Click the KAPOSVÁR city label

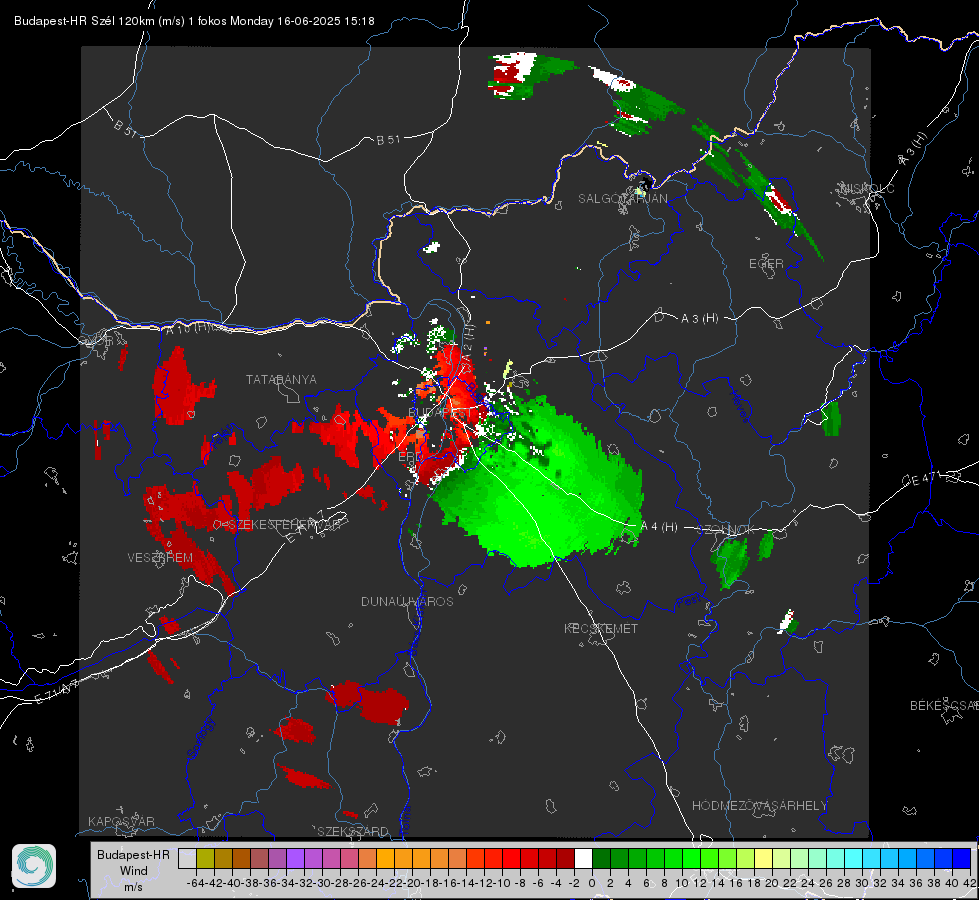coord(121,821)
